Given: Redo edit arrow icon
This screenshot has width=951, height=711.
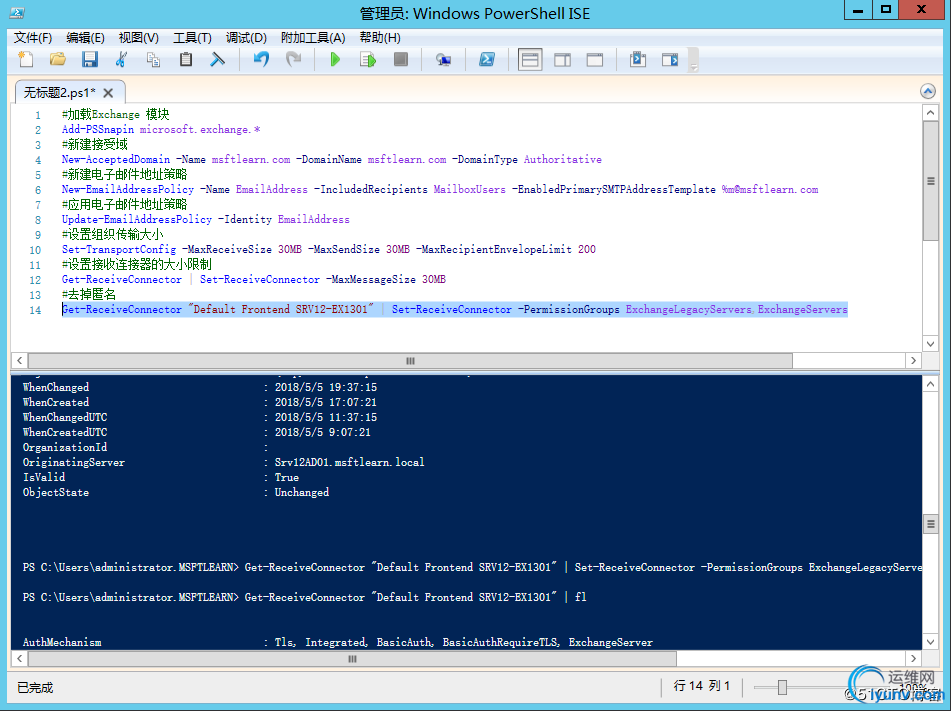Looking at the screenshot, I should [294, 59].
